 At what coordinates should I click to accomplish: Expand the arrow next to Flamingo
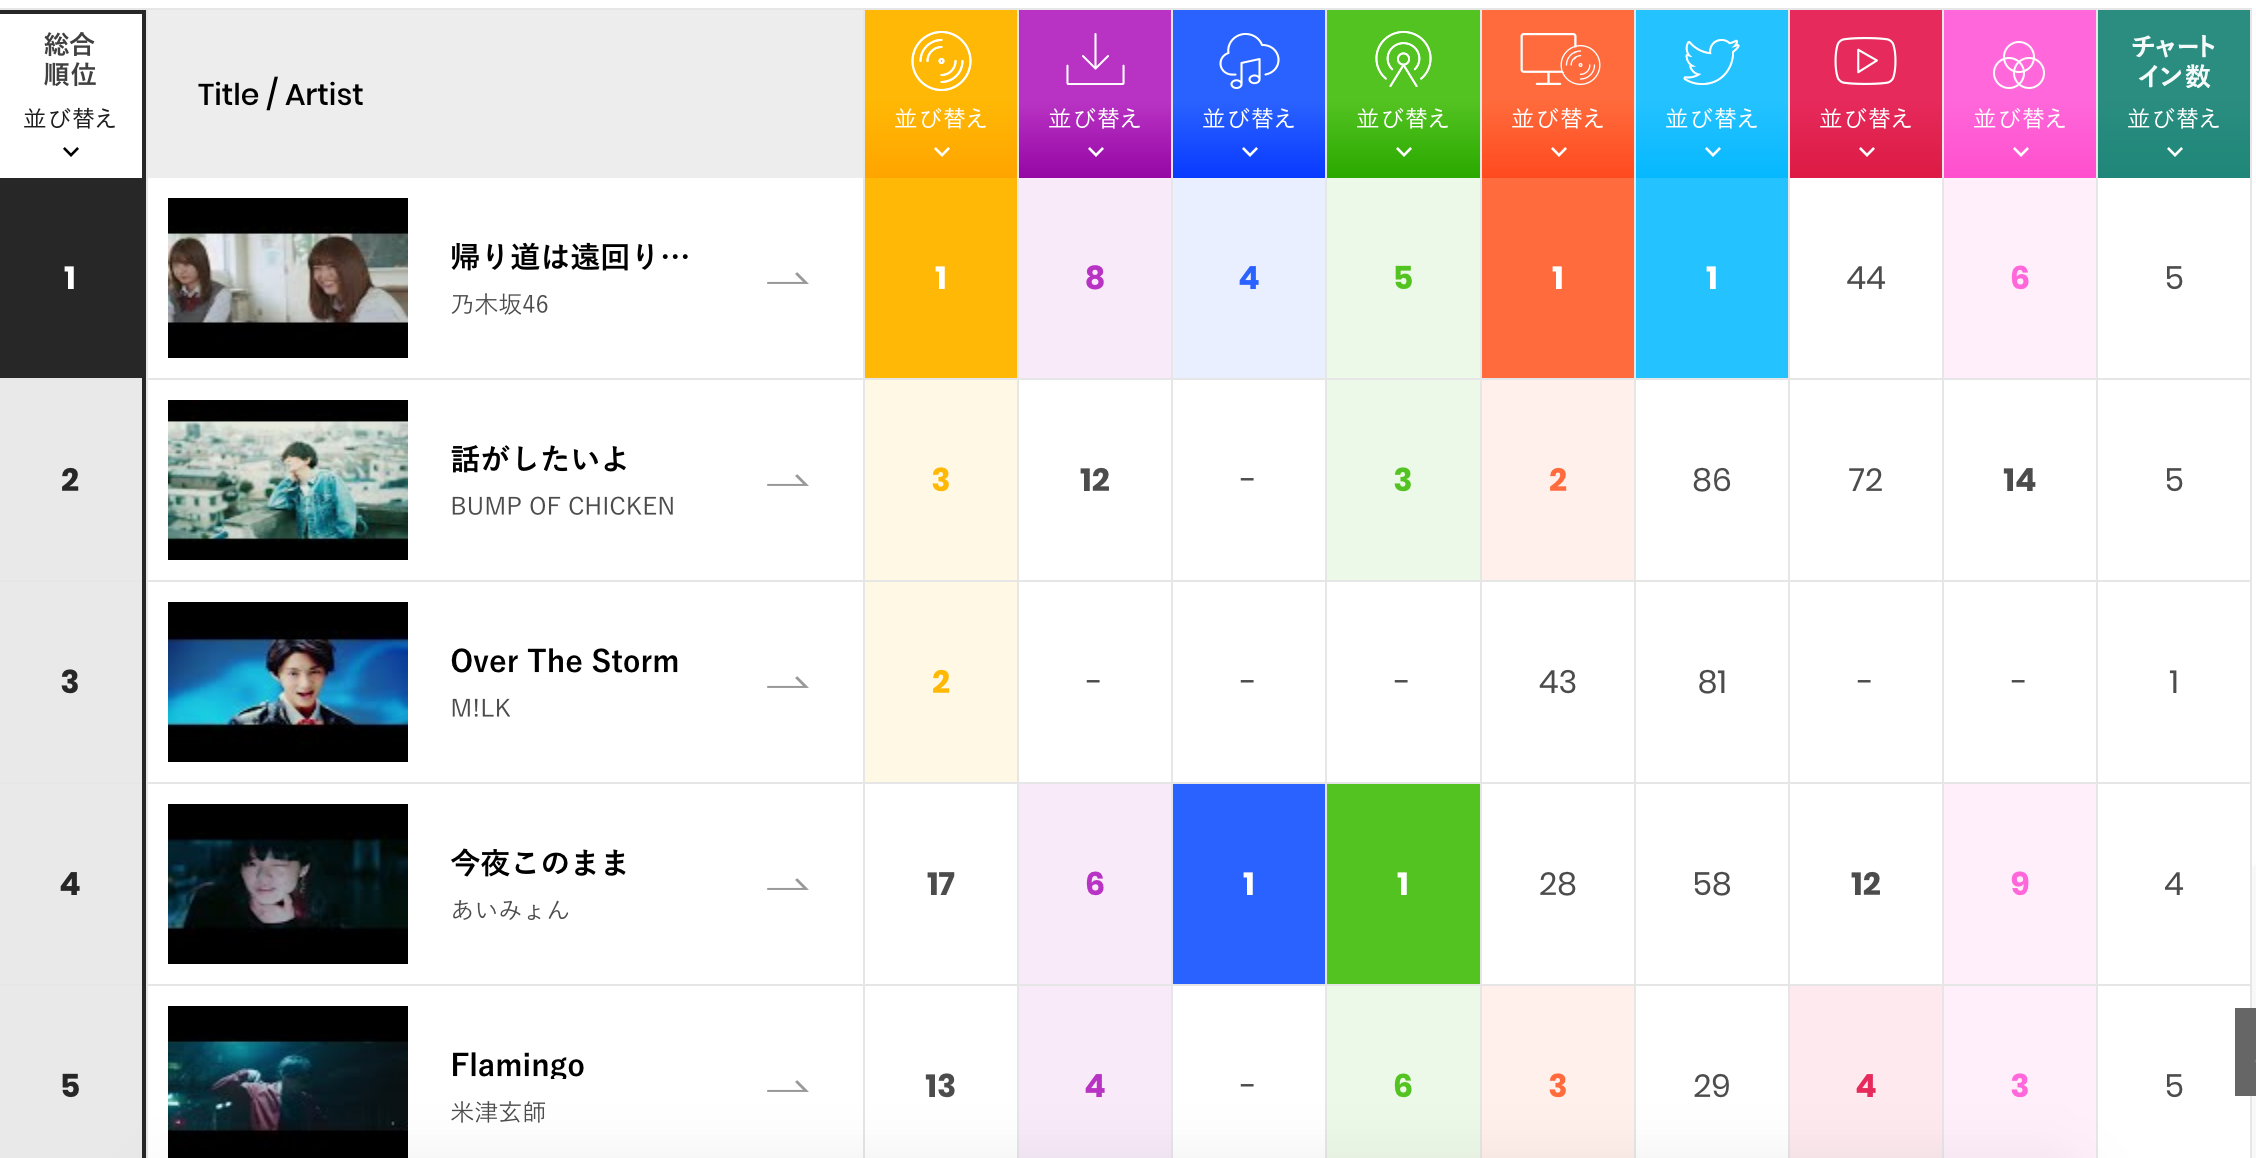(x=787, y=1088)
